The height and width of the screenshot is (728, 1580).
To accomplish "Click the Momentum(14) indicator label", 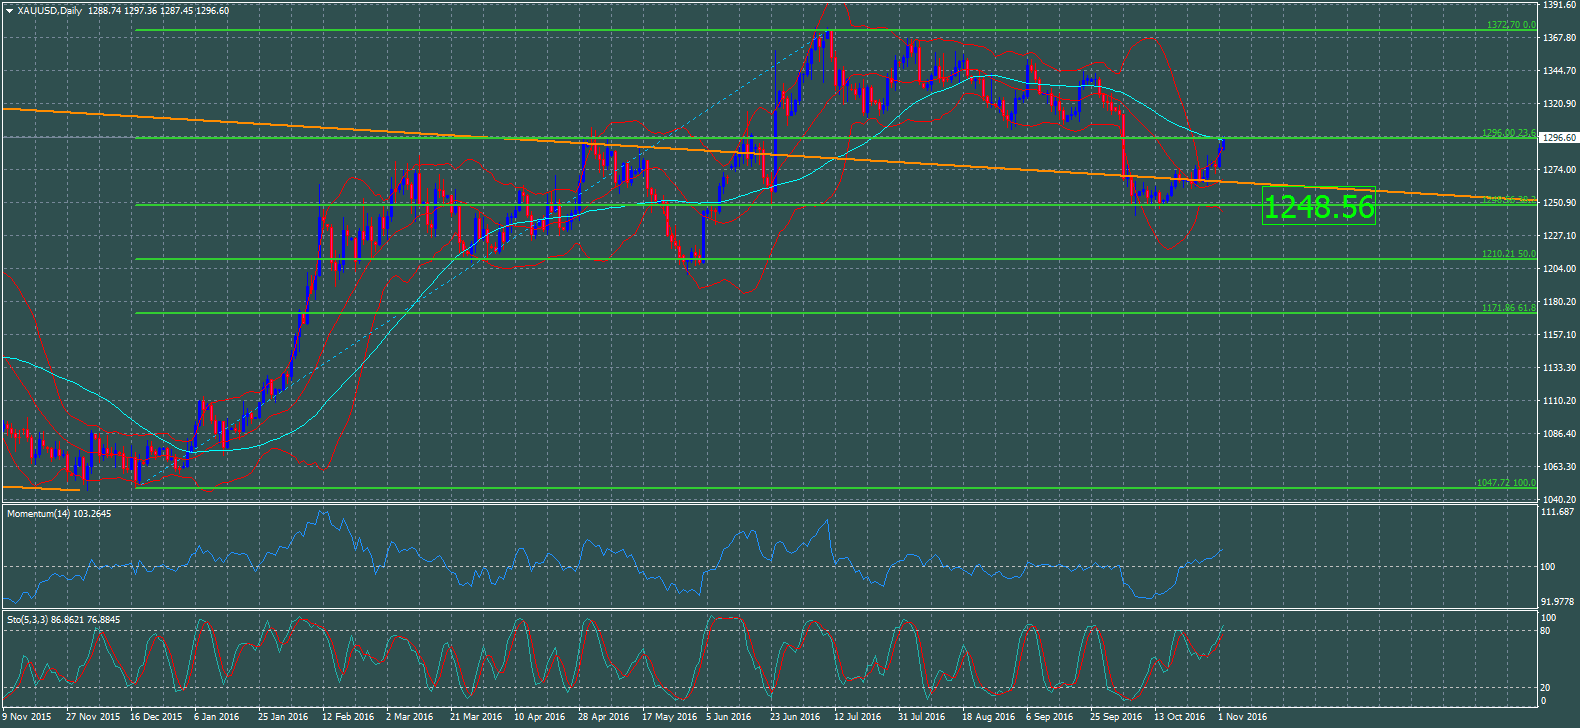I will click(x=59, y=514).
